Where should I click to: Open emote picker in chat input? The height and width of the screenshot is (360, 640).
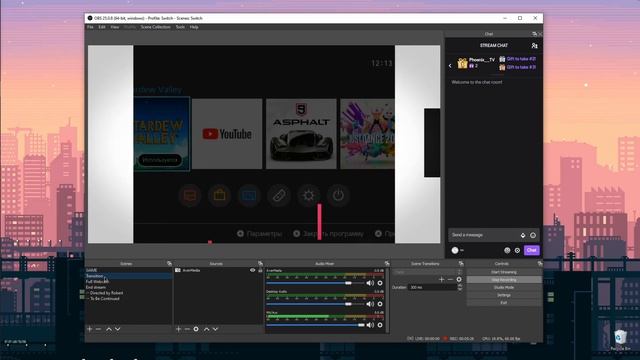(x=533, y=235)
